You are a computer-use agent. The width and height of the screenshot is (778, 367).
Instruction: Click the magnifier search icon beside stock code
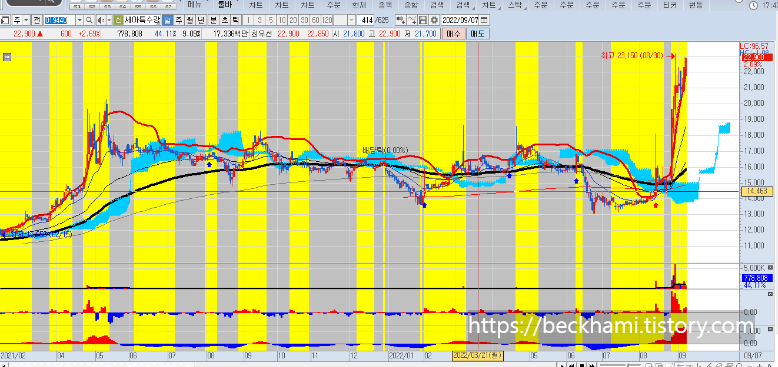(x=89, y=20)
